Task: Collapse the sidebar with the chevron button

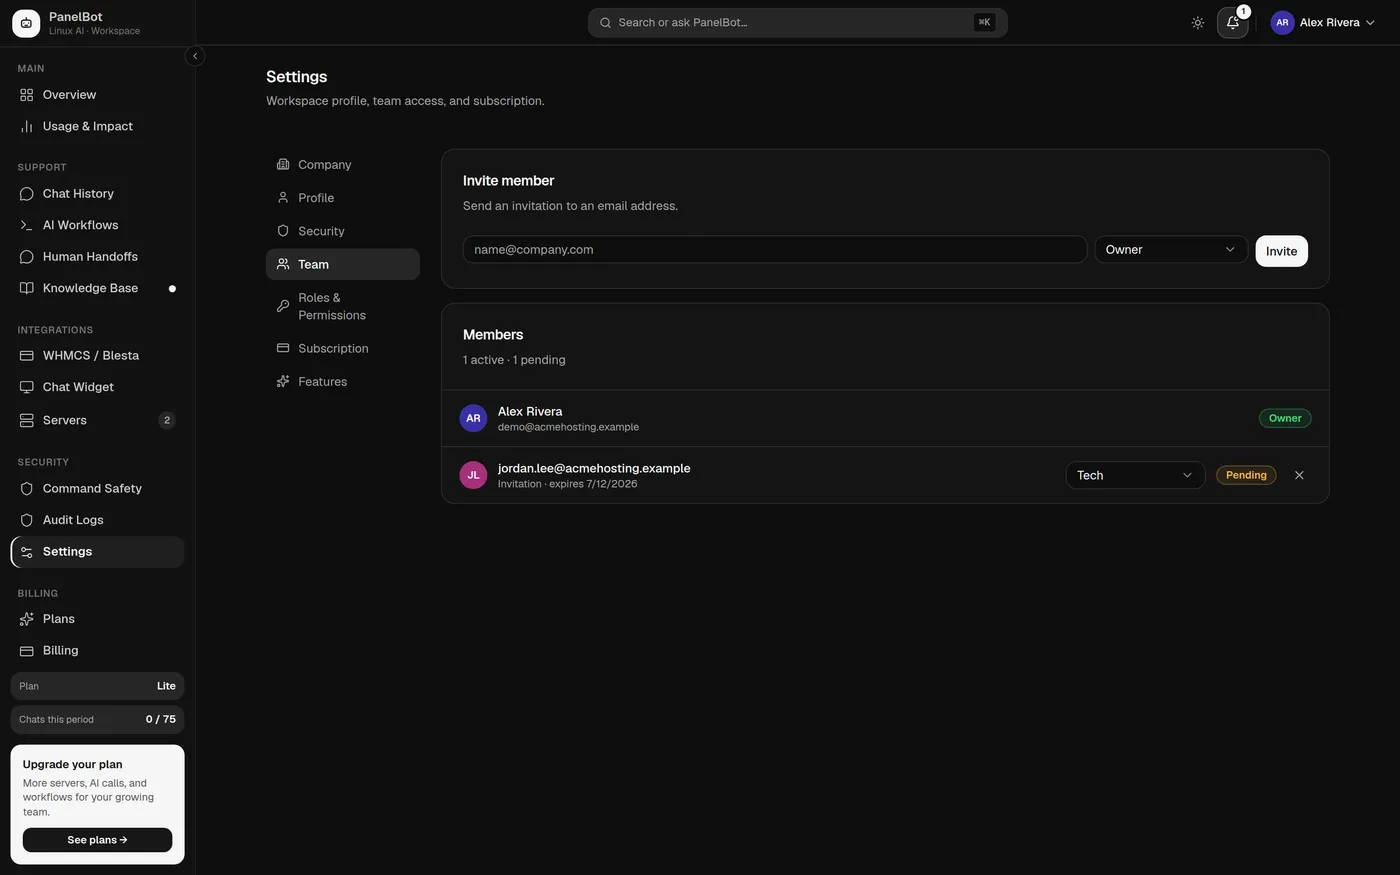Action: [195, 56]
